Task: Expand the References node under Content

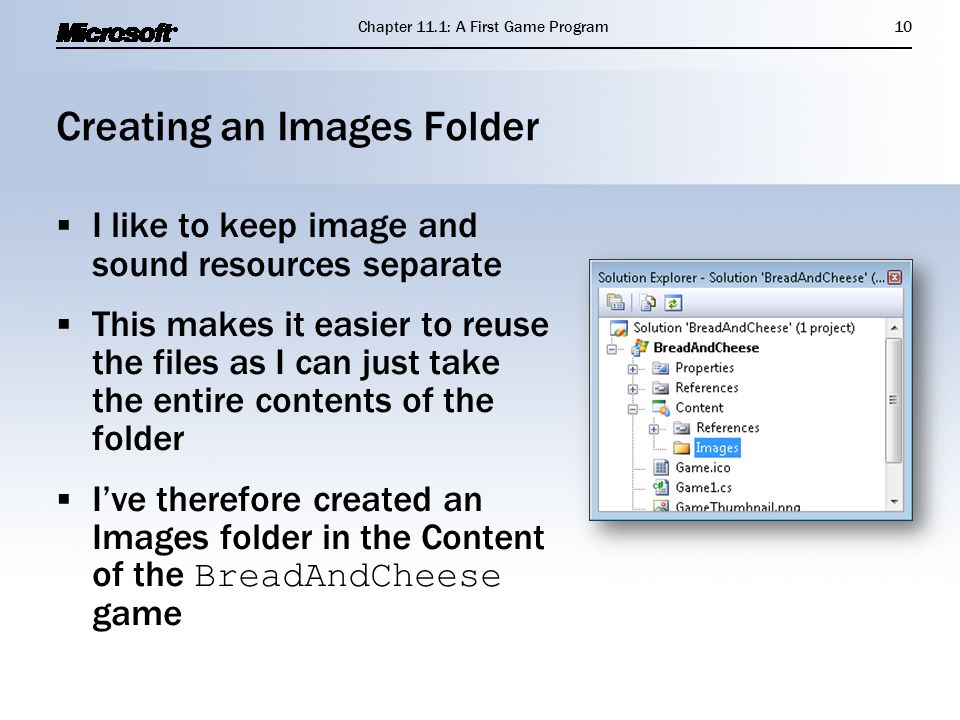Action: point(653,429)
